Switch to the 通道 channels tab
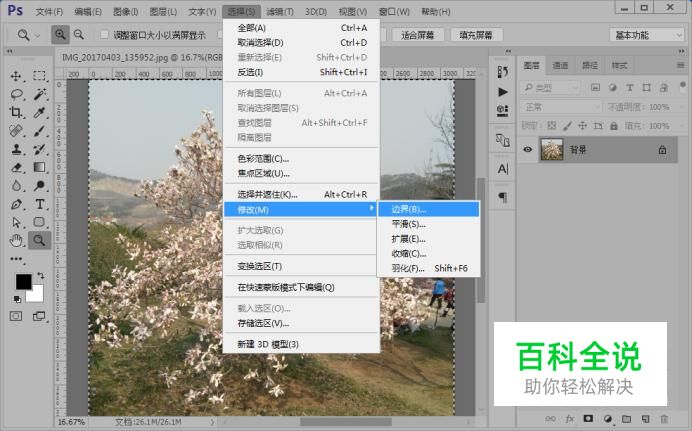This screenshot has width=692, height=431. 560,65
